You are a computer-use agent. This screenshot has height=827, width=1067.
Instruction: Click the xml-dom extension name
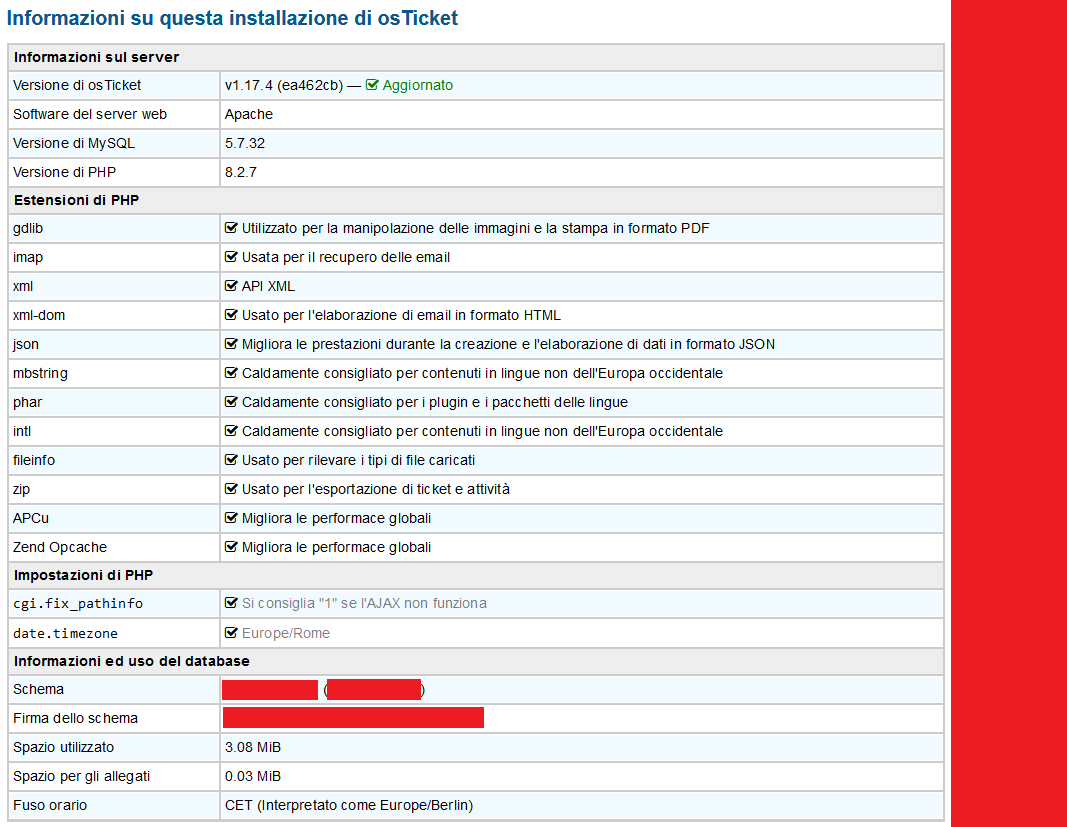[x=39, y=315]
